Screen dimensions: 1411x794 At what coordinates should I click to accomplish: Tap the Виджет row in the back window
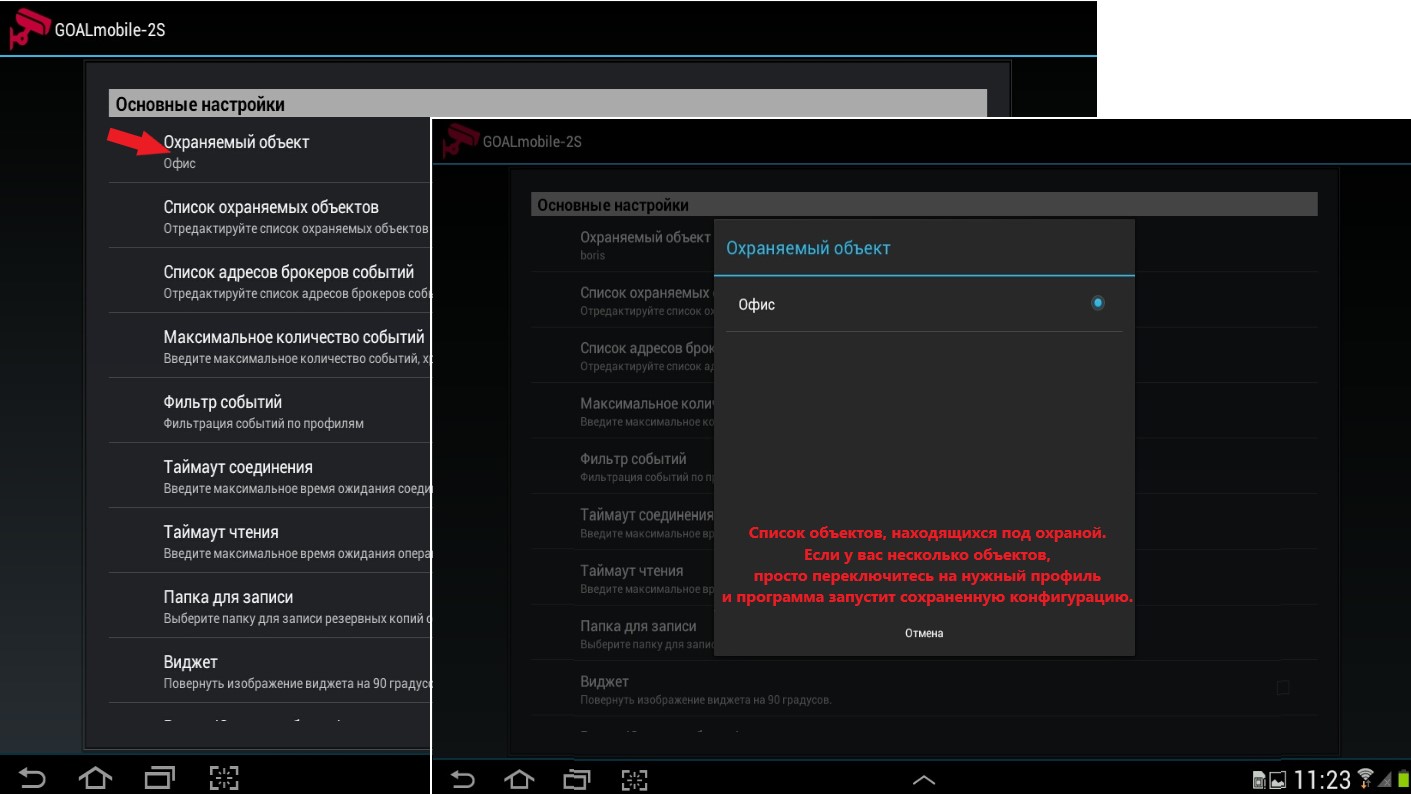point(270,671)
